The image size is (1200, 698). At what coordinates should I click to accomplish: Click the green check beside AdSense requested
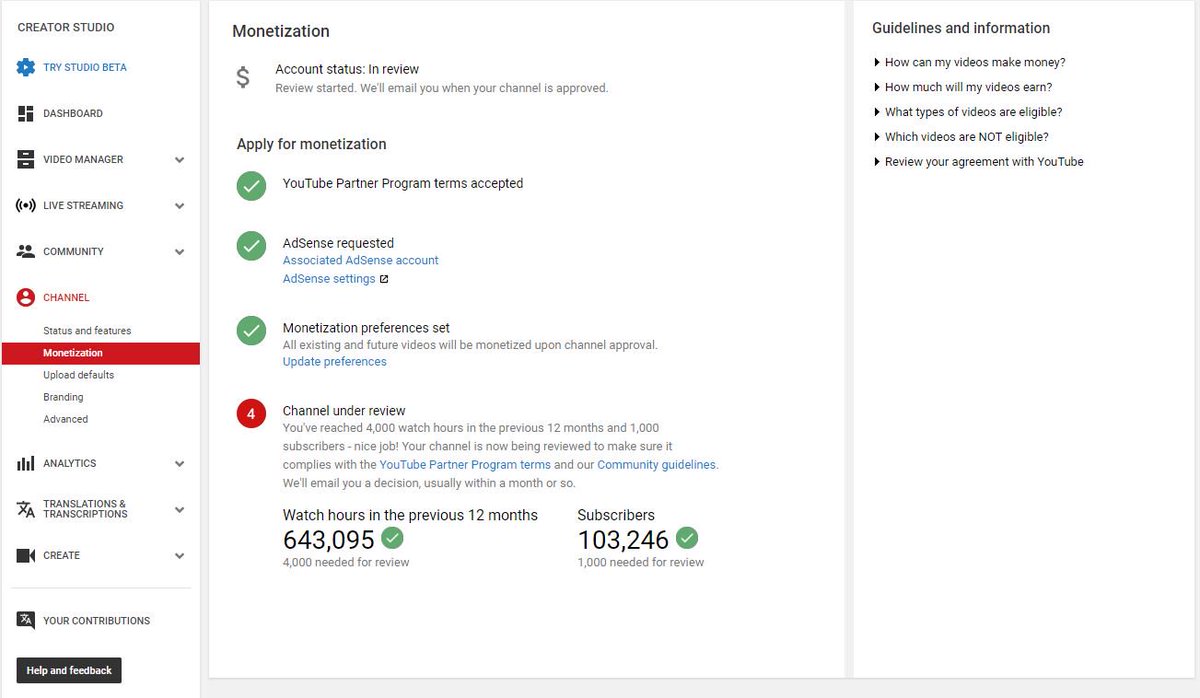[x=251, y=246]
